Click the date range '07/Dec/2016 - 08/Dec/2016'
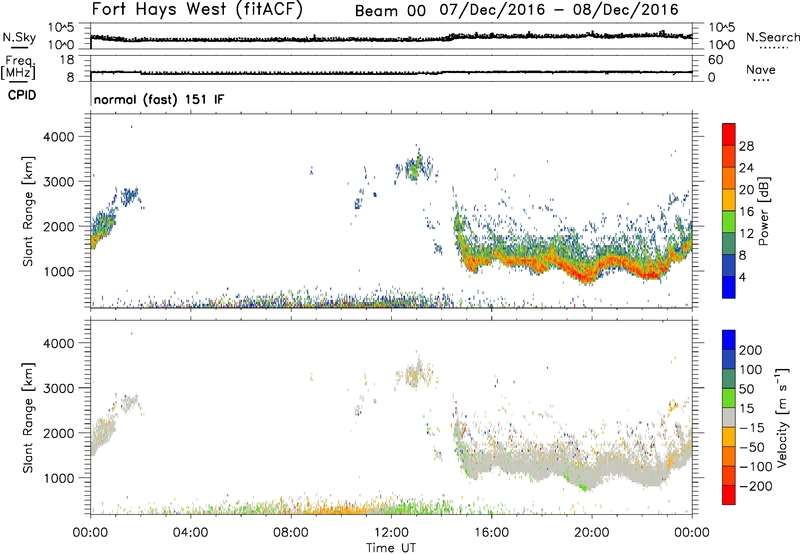This screenshot has width=800, height=554. [x=559, y=10]
